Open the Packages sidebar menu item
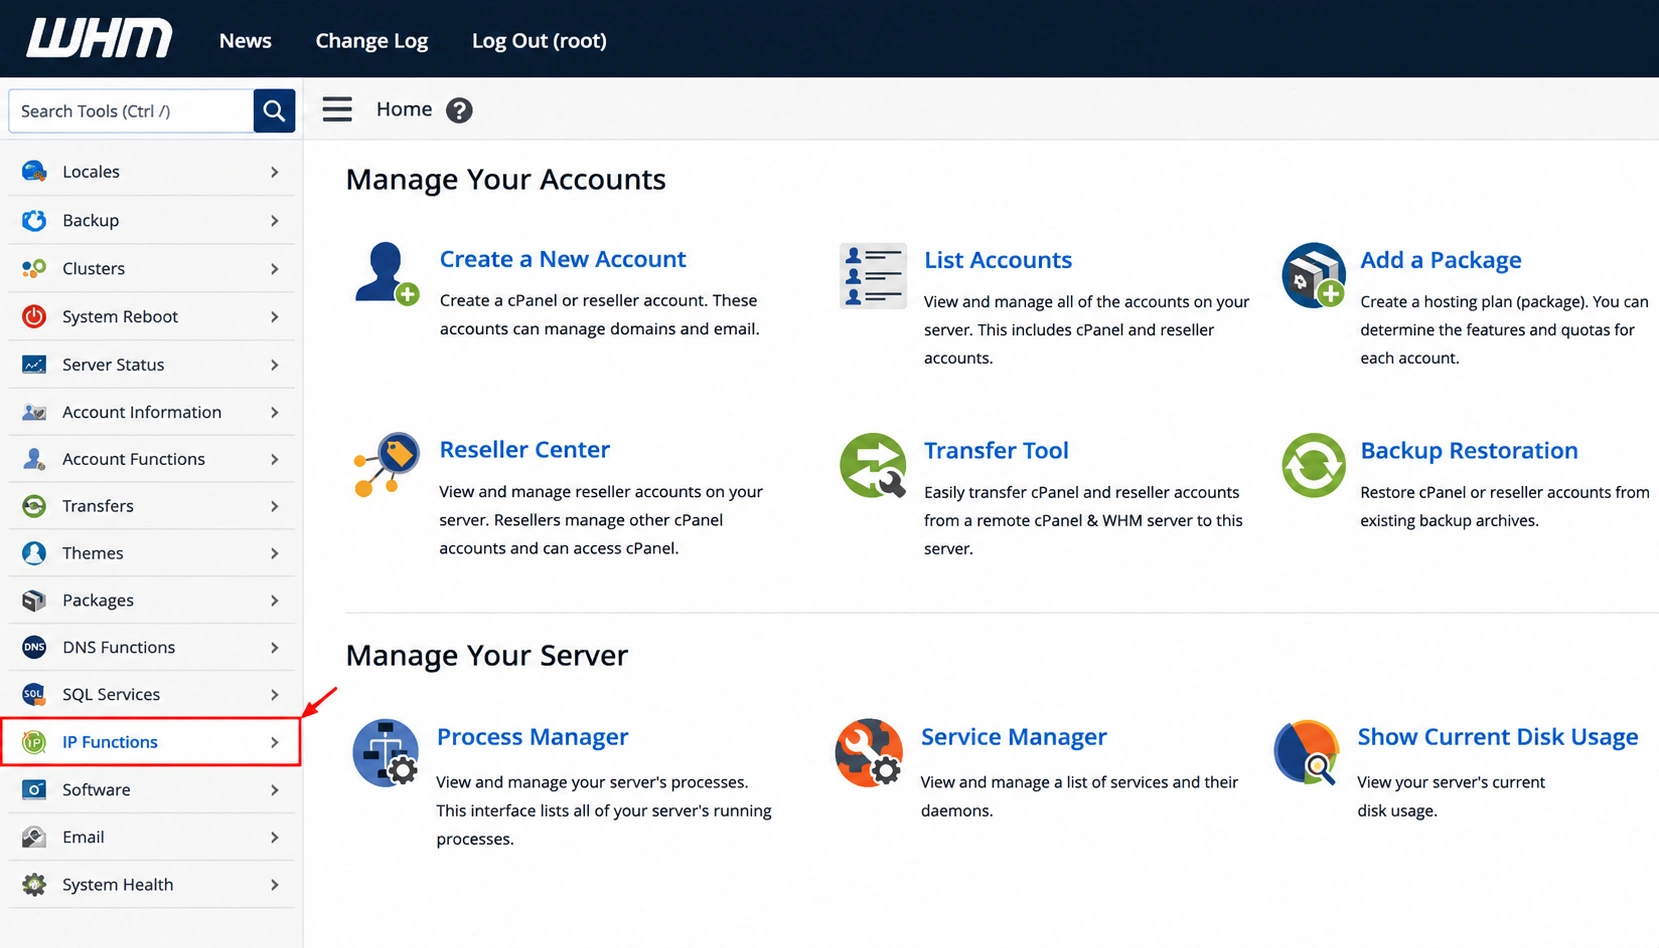Screen dimensions: 1659x948 (x=151, y=600)
